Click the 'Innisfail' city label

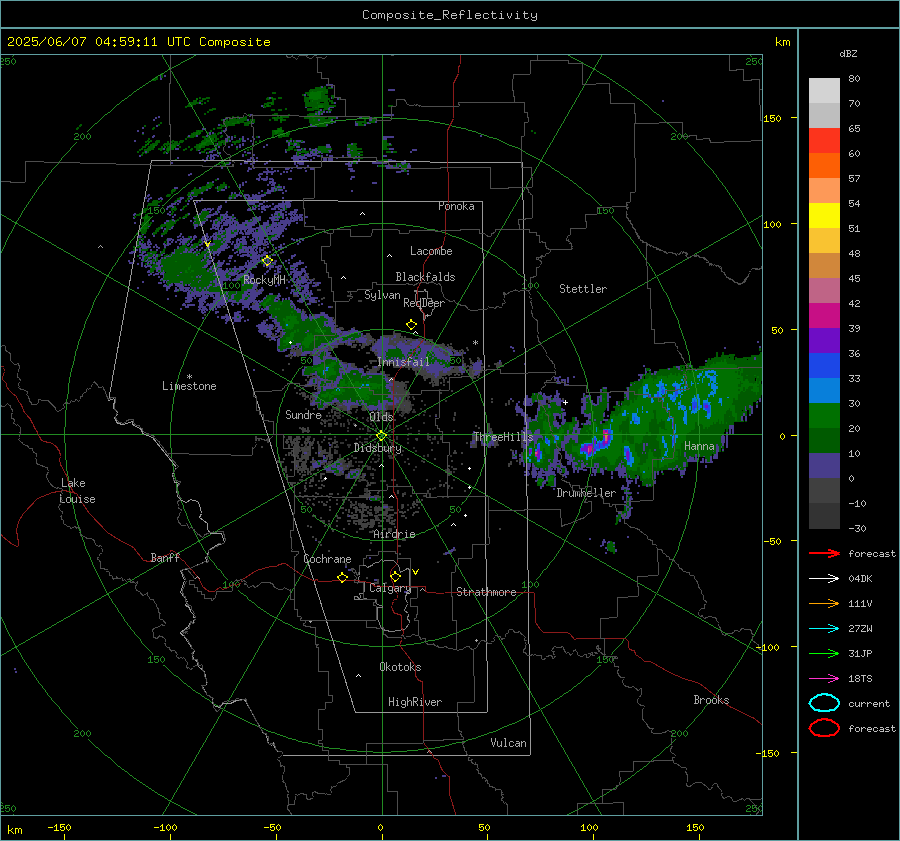coord(403,362)
